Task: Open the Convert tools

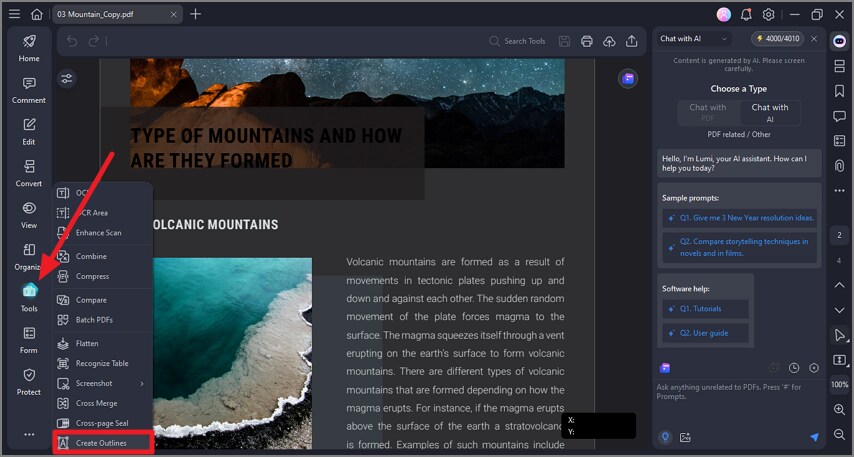Action: 29,173
